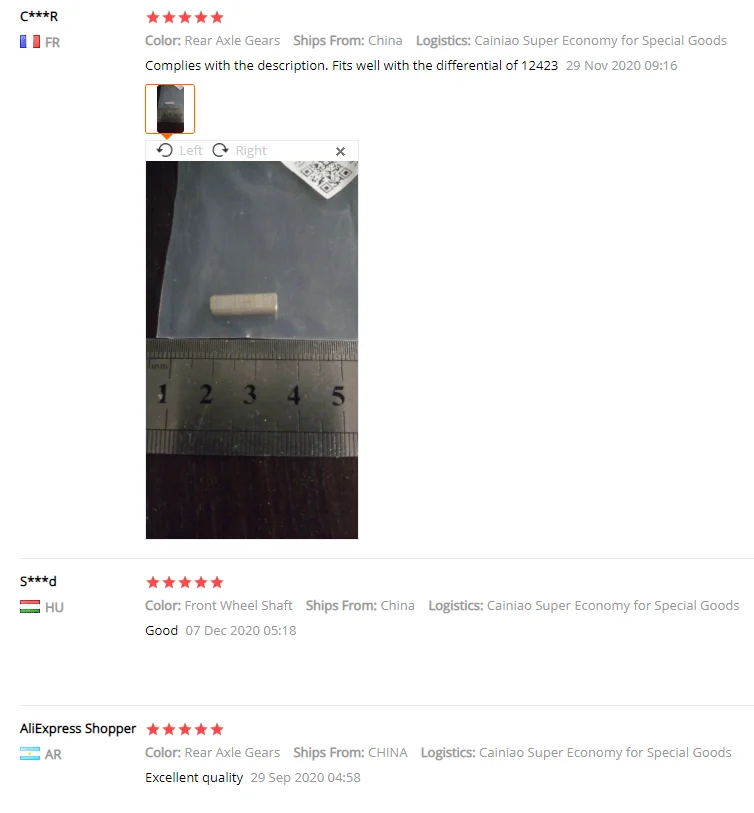The height and width of the screenshot is (813, 754).
Task: Click the 'Fits well with the differential' review text
Action: pyautogui.click(x=425, y=66)
